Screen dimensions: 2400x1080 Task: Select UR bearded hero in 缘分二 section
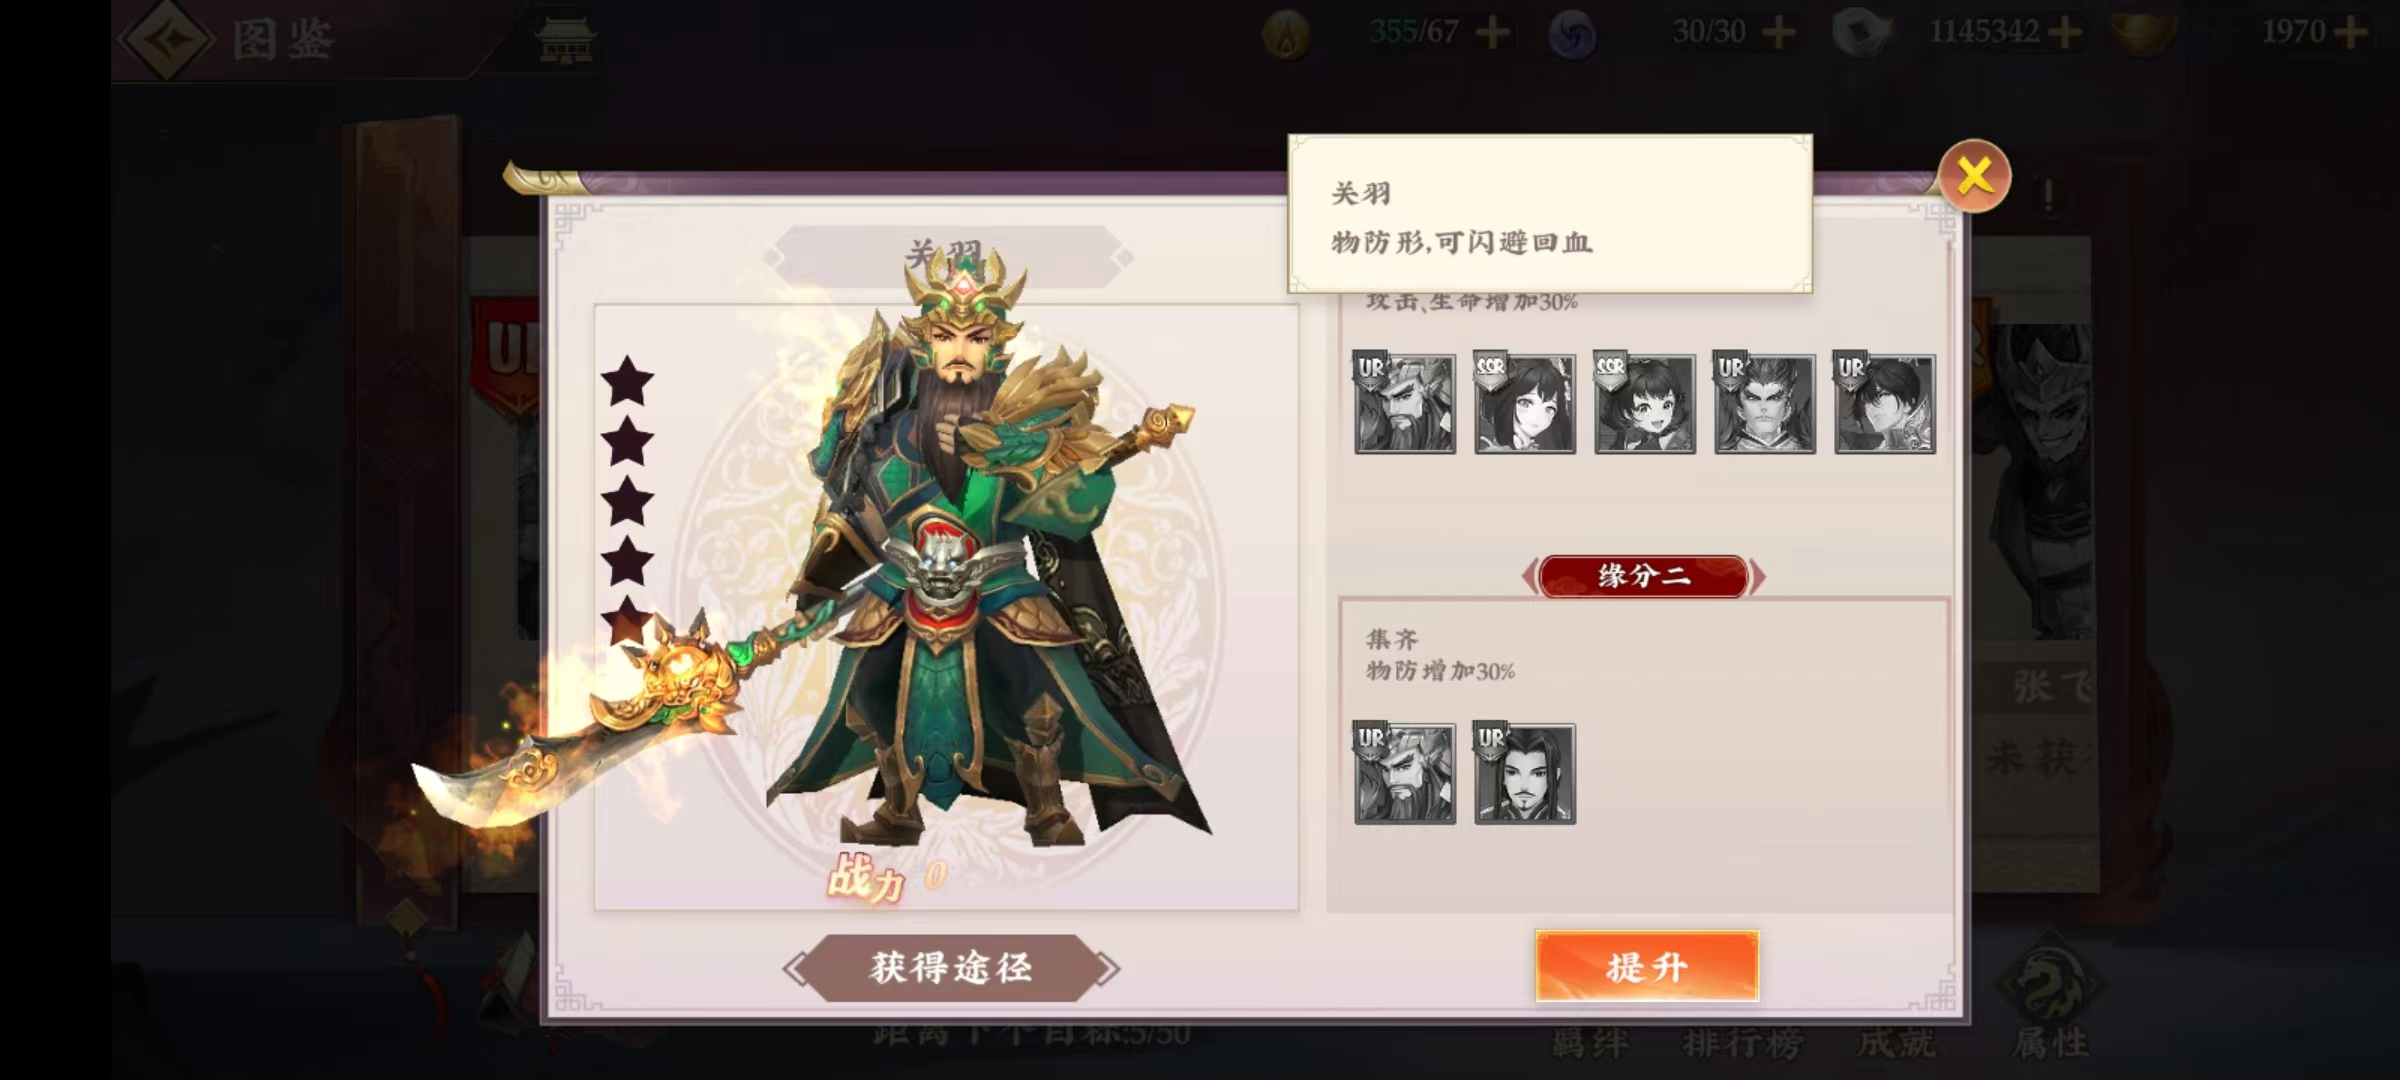coord(1404,773)
